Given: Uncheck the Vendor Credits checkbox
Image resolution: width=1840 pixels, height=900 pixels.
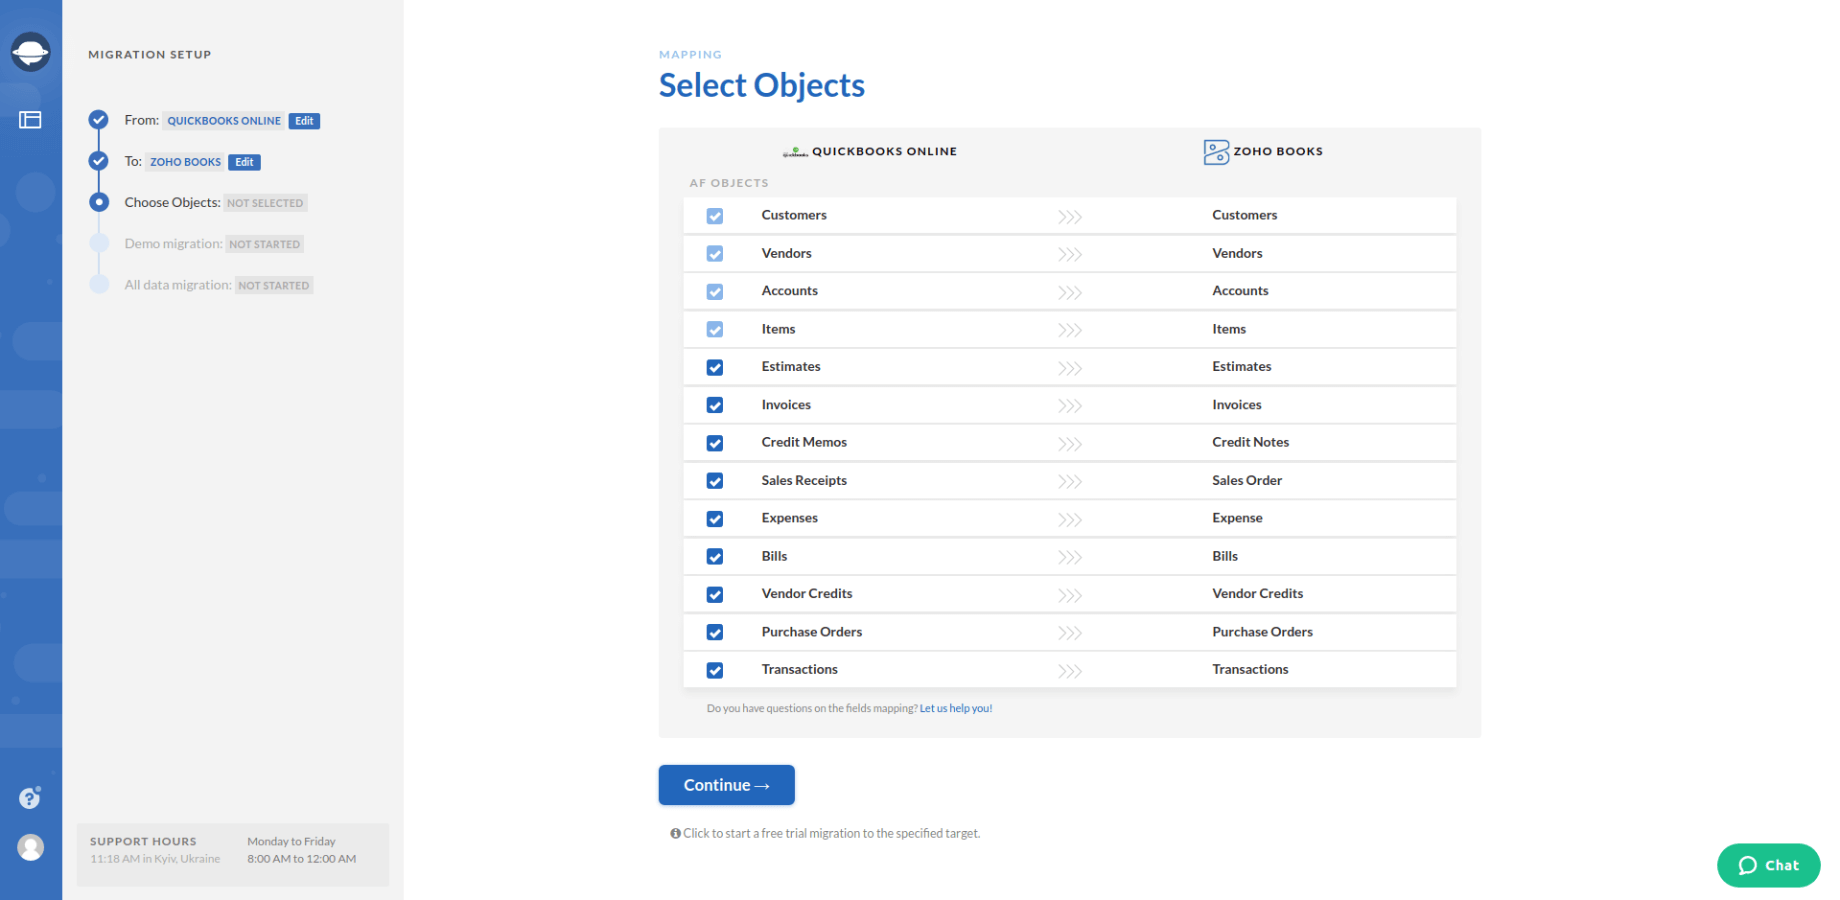Looking at the screenshot, I should pos(715,594).
